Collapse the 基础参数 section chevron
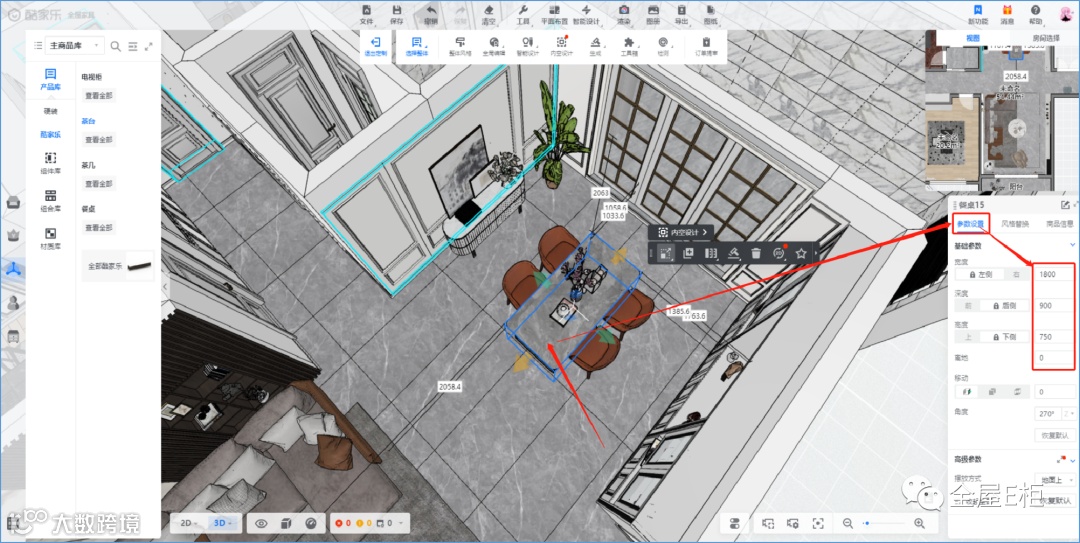This screenshot has height=543, width=1080. (x=1072, y=245)
